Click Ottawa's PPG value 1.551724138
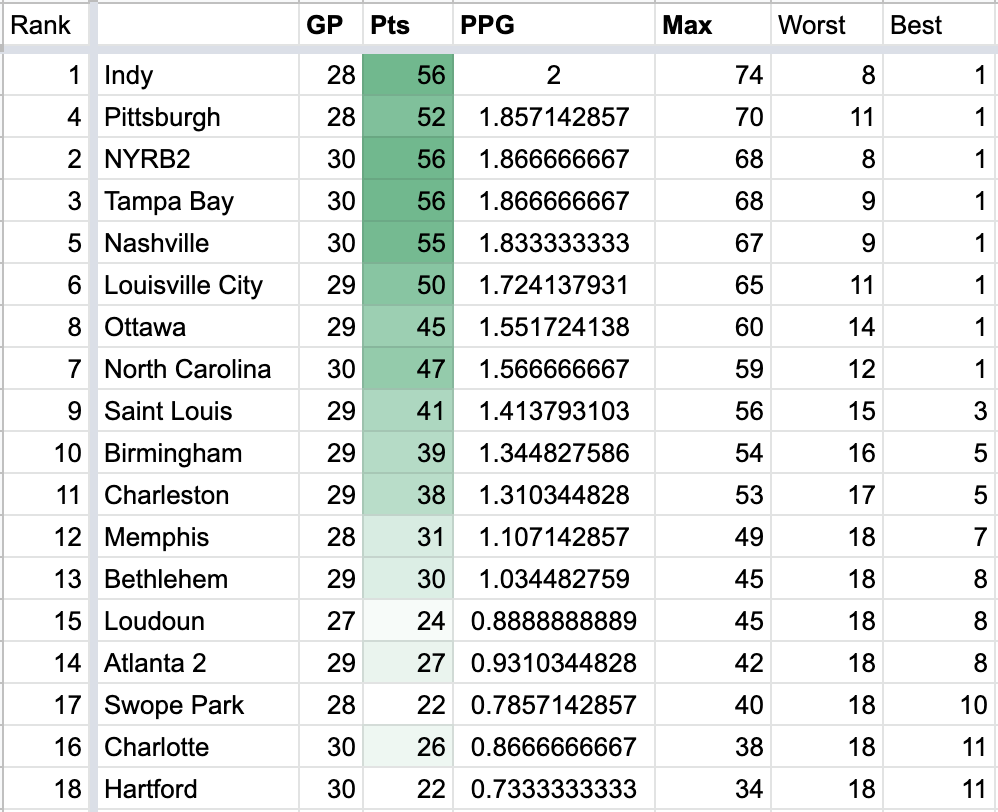Screen dimensions: 998x812 (x=554, y=327)
